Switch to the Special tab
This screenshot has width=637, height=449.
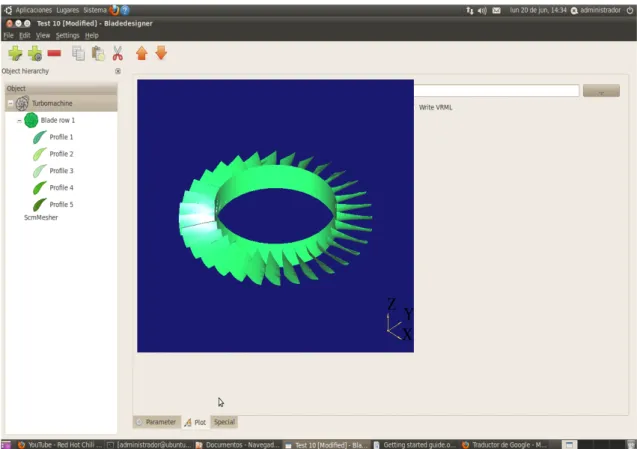click(224, 422)
